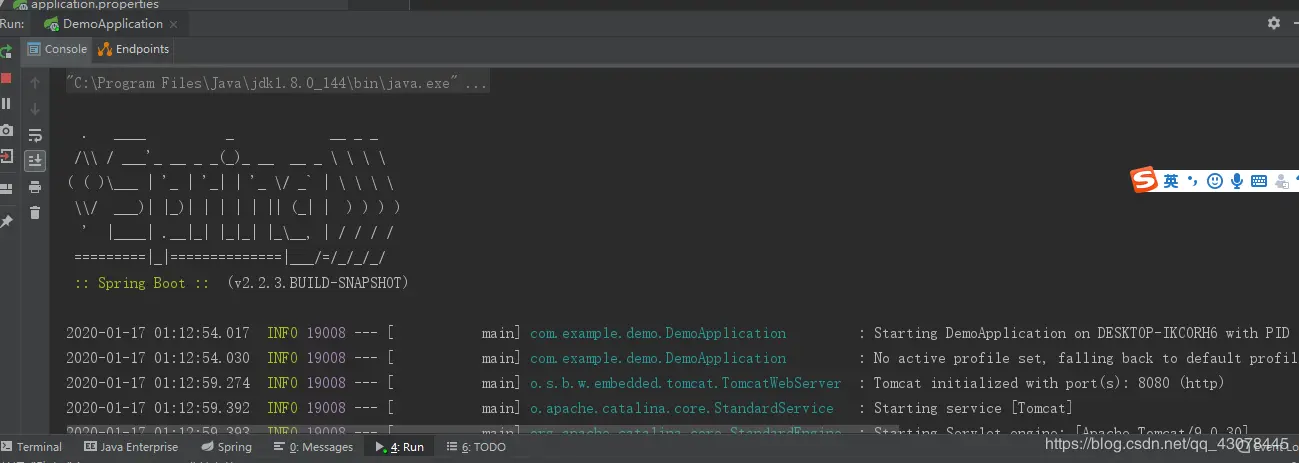Click o.apache.catalina.core.StandardService logger name
This screenshot has height=463, width=1299.
tap(682, 408)
